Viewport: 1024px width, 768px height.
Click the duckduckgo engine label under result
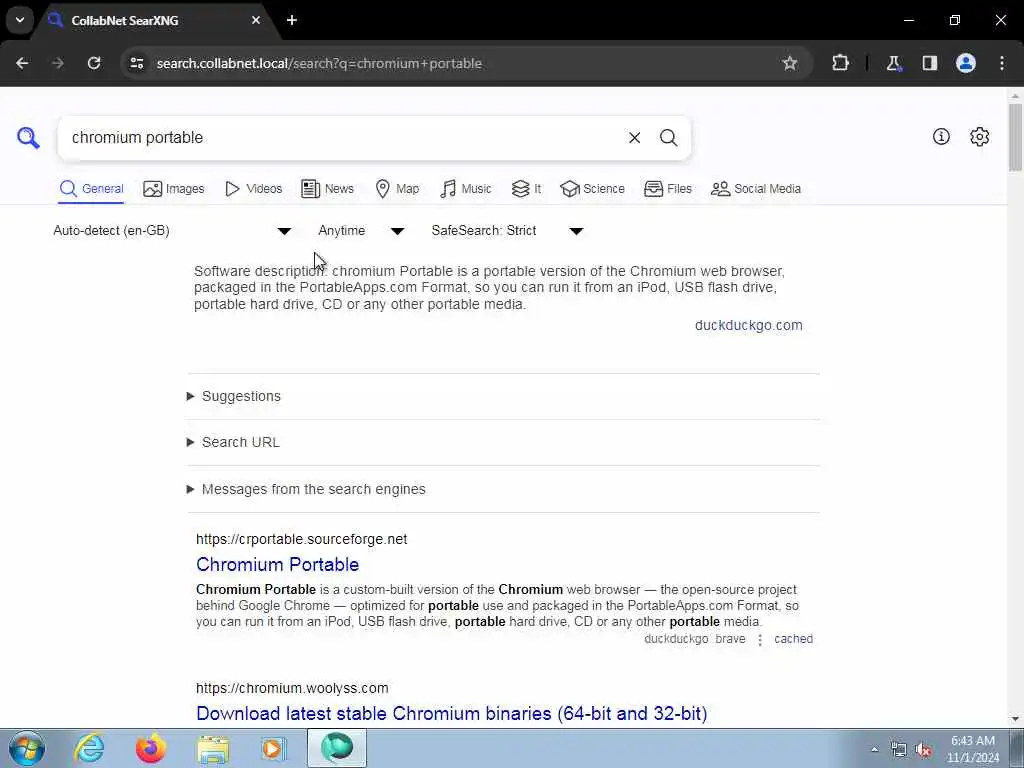pyautogui.click(x=676, y=639)
